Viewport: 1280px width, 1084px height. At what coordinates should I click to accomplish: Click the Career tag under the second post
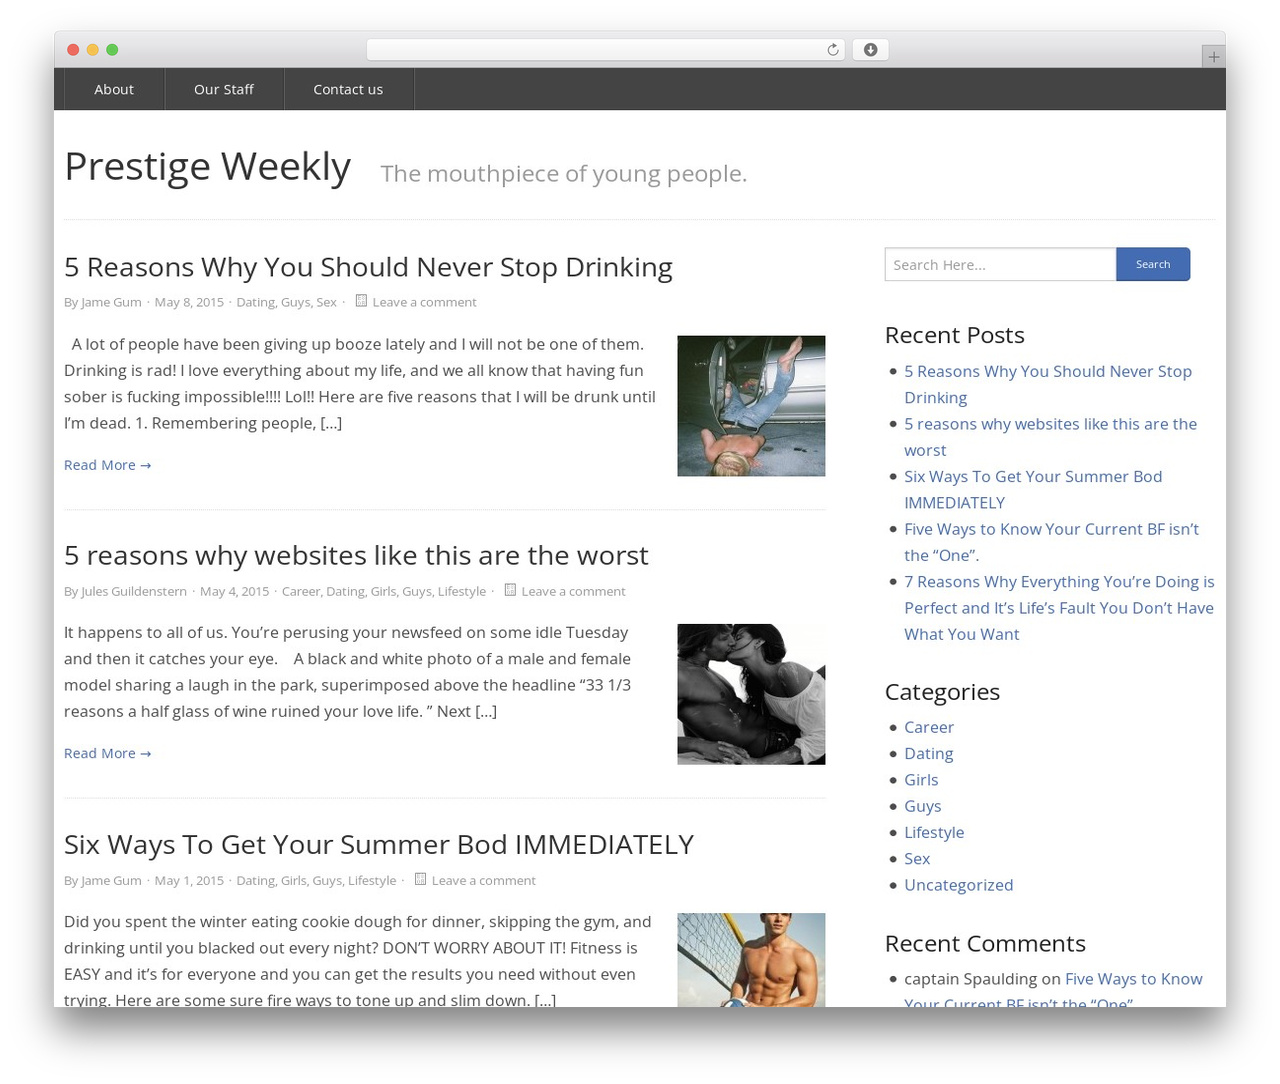tap(301, 591)
